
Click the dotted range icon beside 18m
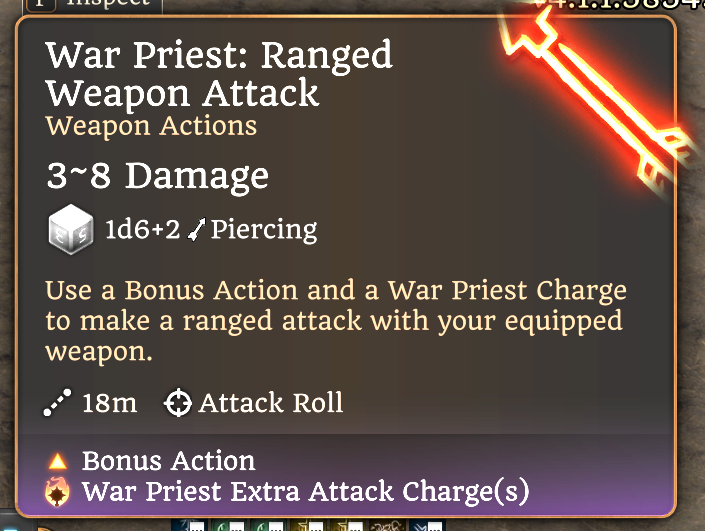point(57,402)
